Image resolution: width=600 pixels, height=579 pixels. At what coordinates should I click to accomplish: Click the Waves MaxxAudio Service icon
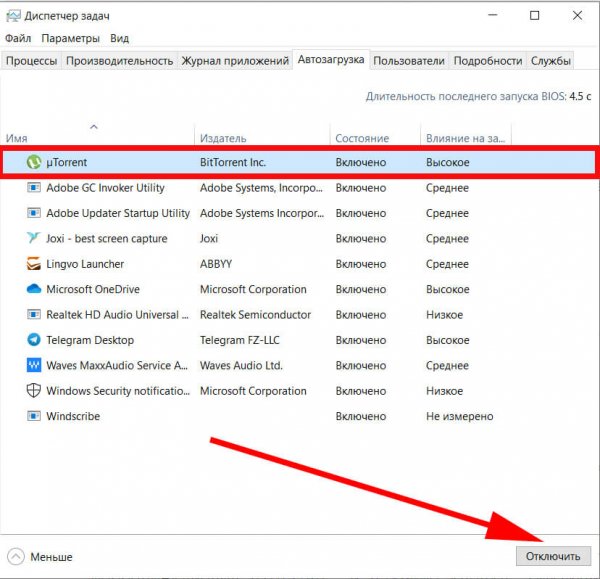[34, 366]
